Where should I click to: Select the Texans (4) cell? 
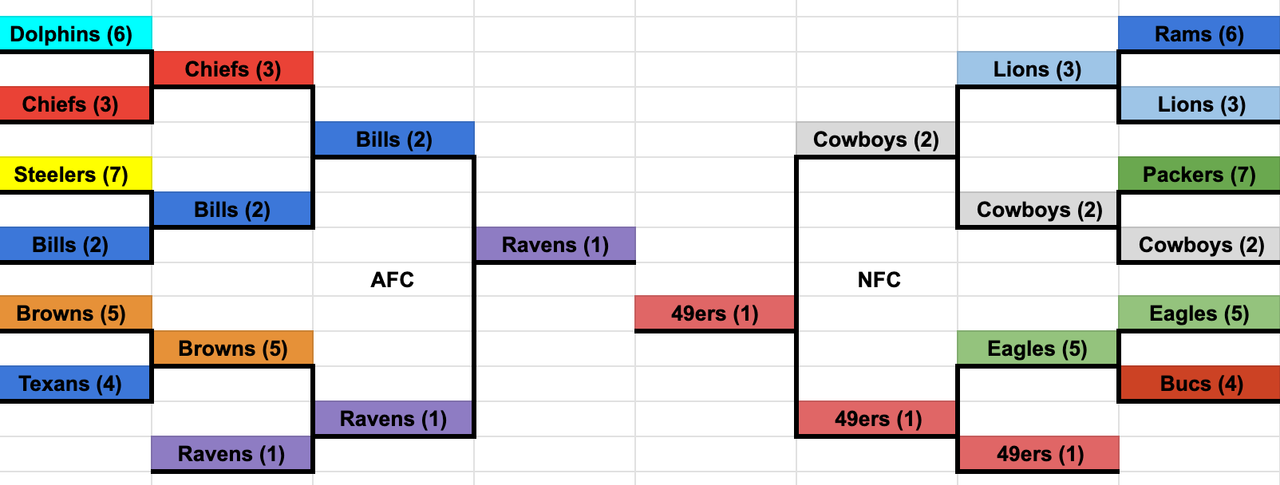pos(76,384)
